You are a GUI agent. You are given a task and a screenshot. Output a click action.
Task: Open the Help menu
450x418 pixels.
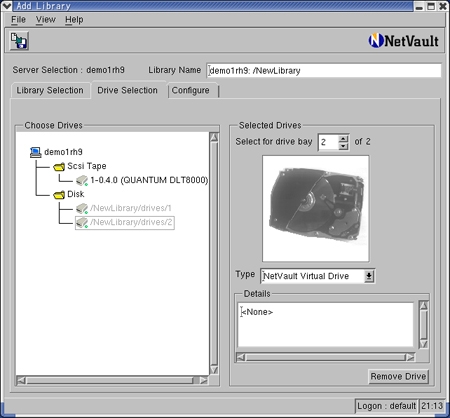point(74,20)
